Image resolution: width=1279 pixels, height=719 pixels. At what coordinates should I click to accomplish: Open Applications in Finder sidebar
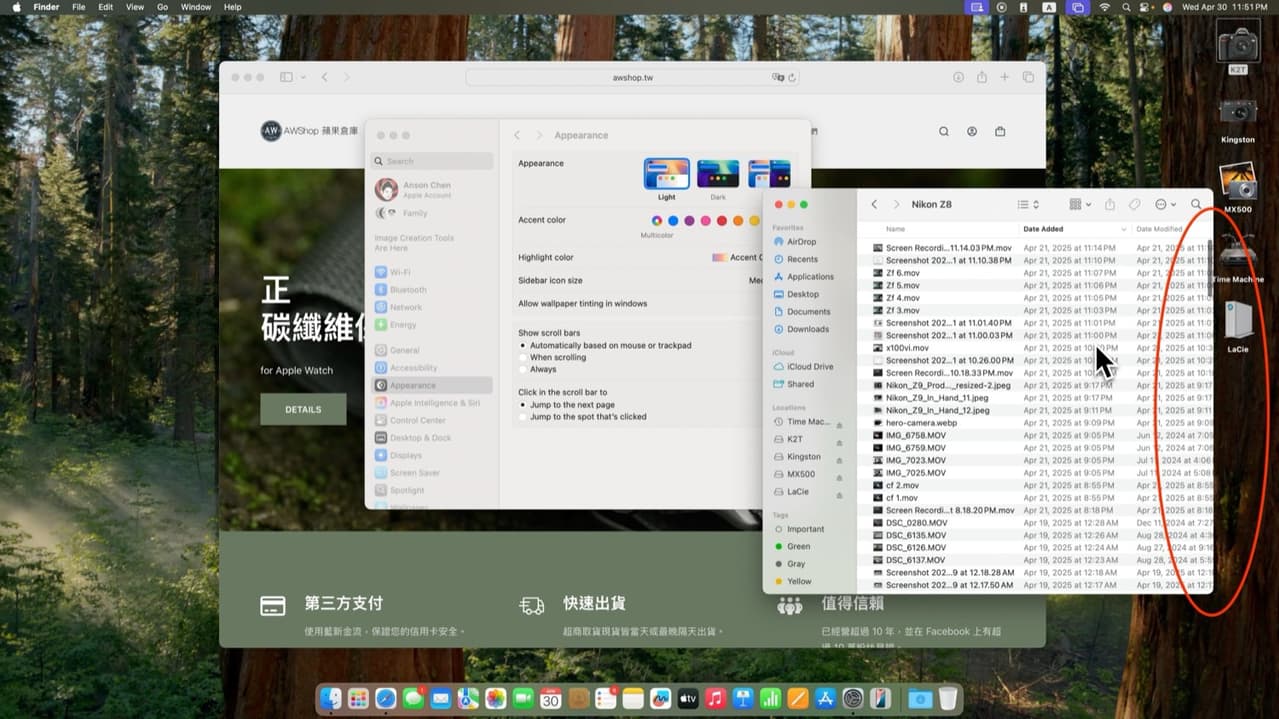(802, 276)
